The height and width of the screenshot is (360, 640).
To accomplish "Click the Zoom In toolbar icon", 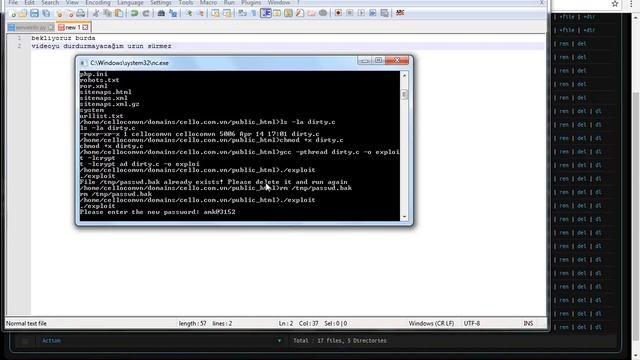I will (189, 13).
